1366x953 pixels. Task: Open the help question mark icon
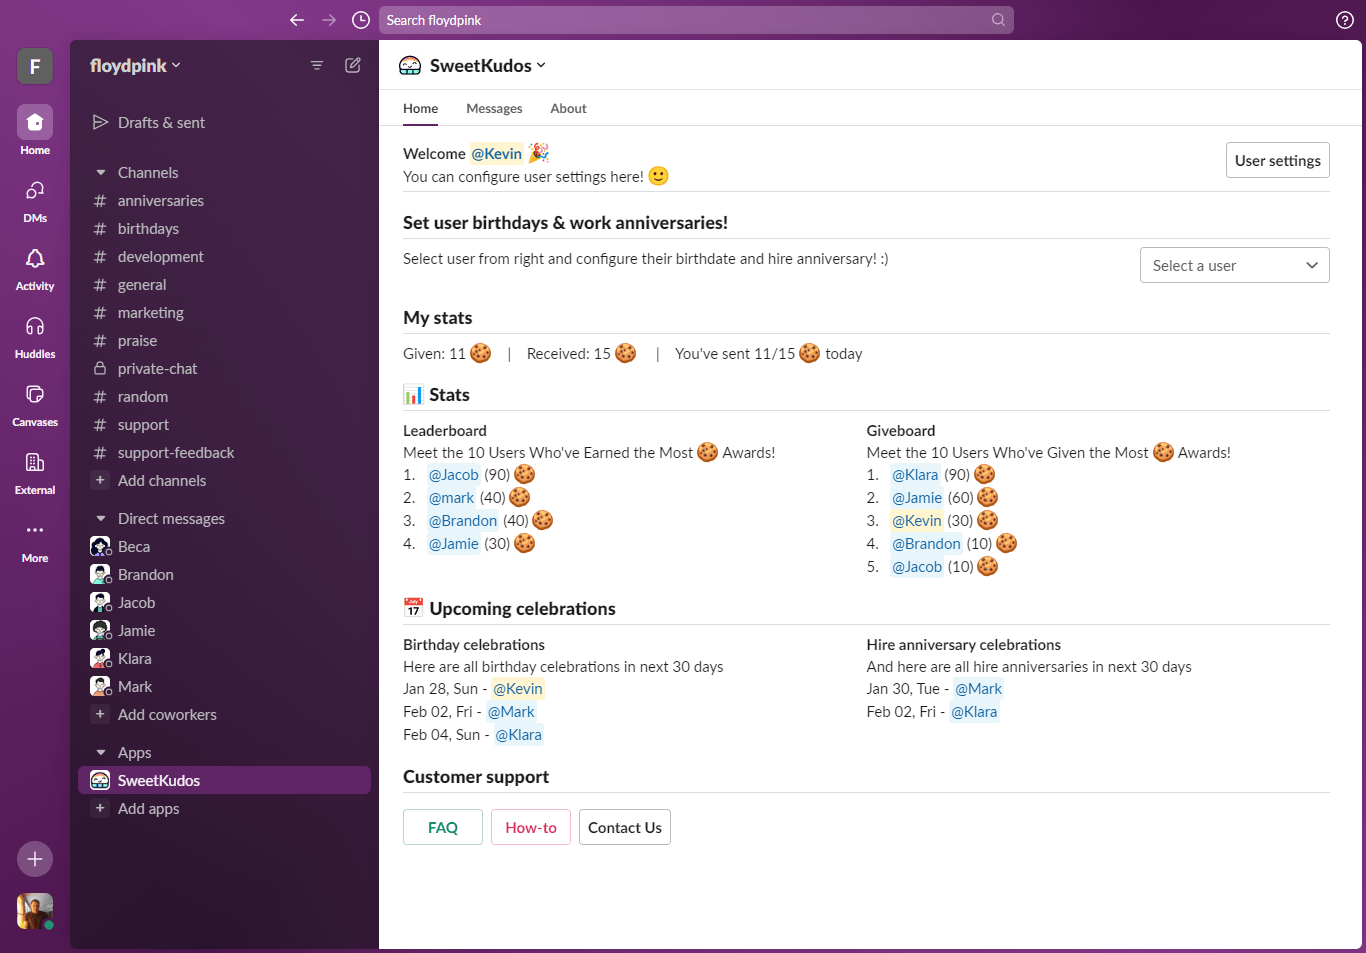click(1345, 20)
